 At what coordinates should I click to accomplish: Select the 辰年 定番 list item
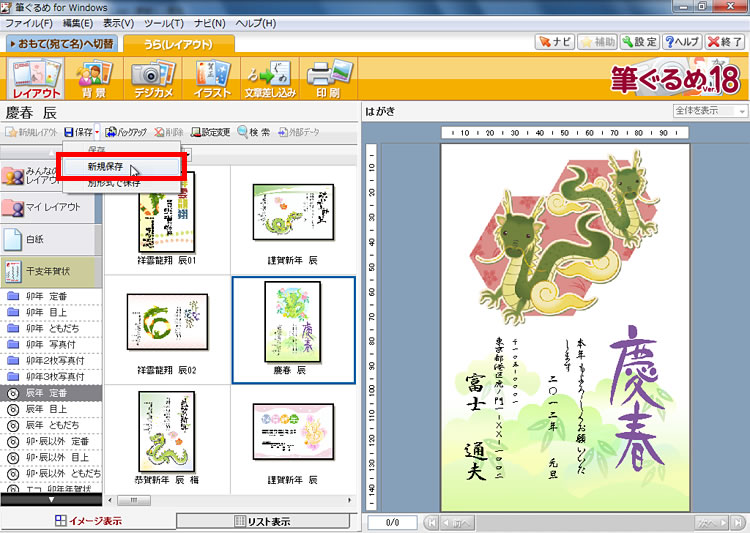pos(51,393)
